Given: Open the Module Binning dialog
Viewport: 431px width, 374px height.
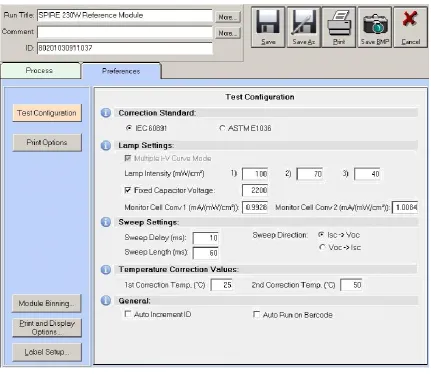Looking at the screenshot, I should point(46,303).
